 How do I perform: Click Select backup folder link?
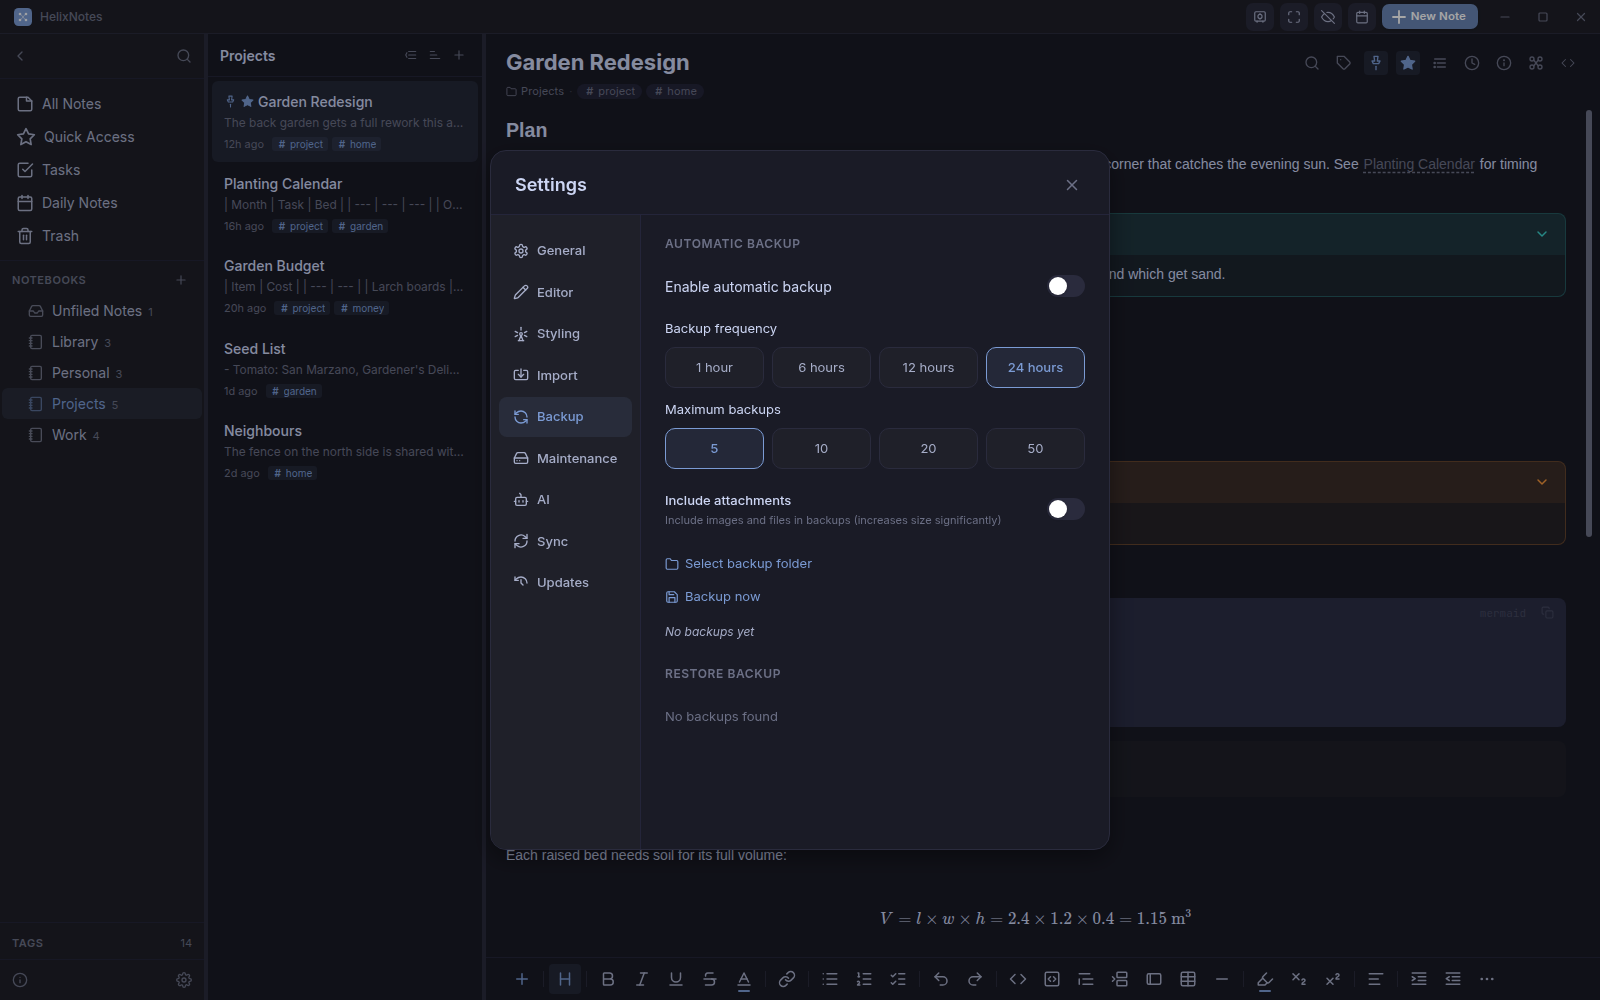(x=738, y=564)
